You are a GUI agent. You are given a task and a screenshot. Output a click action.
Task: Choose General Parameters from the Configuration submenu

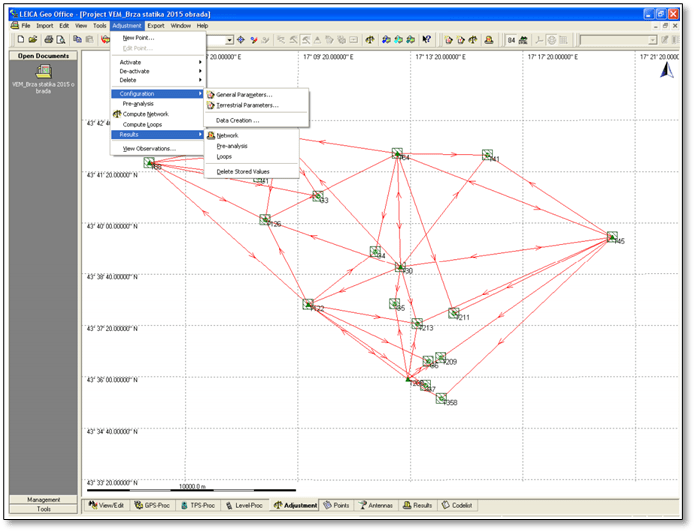[244, 94]
